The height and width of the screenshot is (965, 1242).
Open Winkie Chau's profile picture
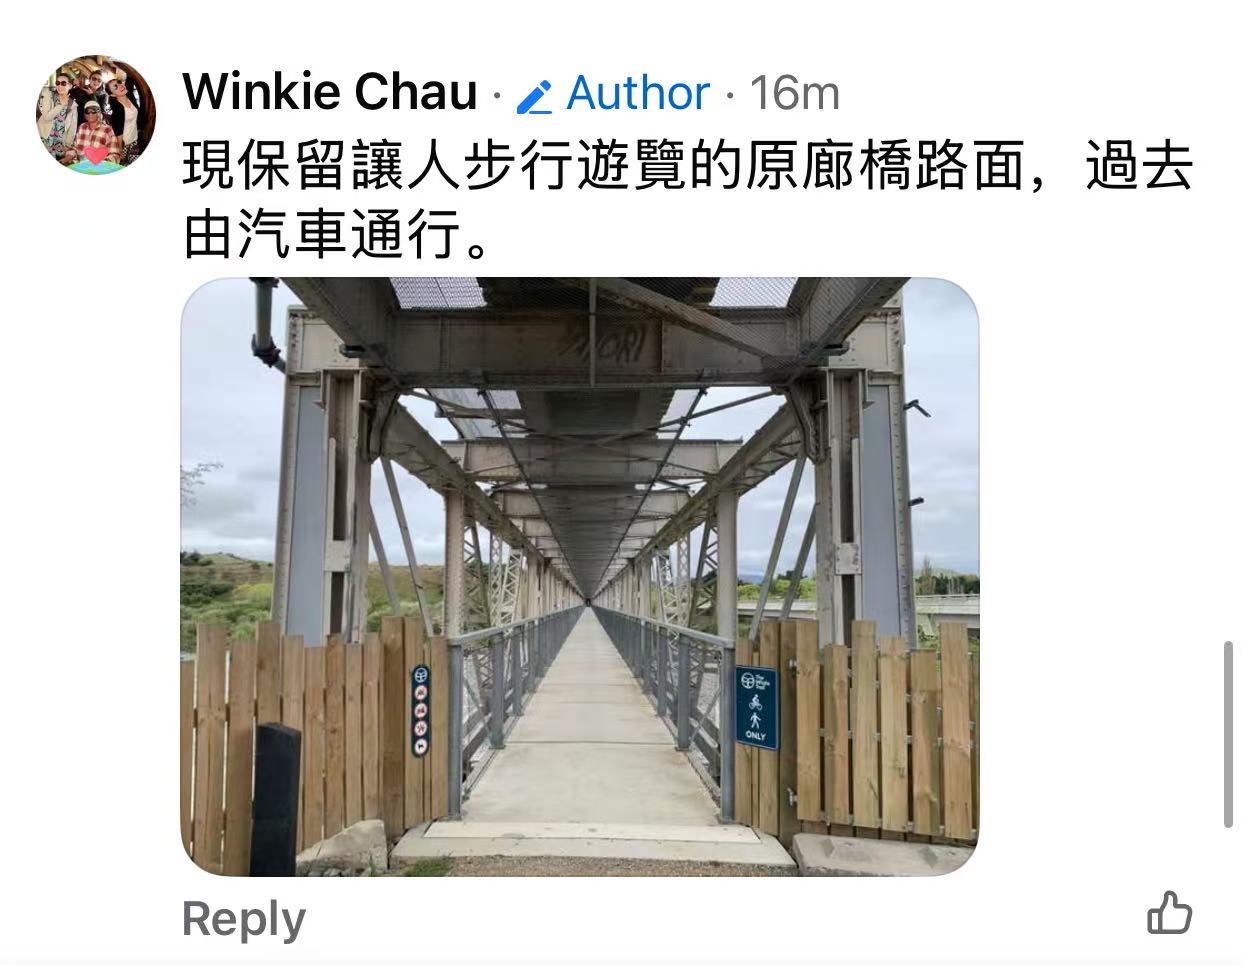pos(96,114)
